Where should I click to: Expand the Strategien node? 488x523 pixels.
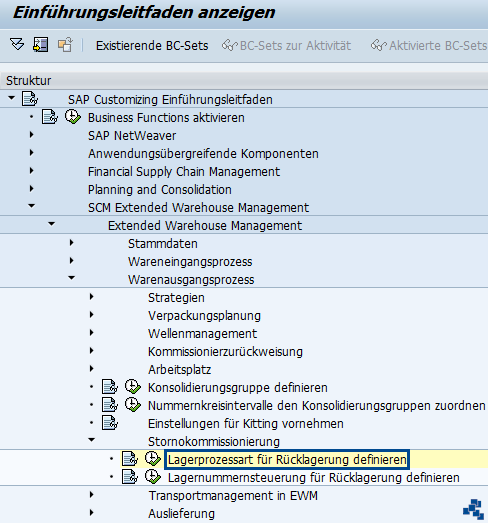coord(91,297)
